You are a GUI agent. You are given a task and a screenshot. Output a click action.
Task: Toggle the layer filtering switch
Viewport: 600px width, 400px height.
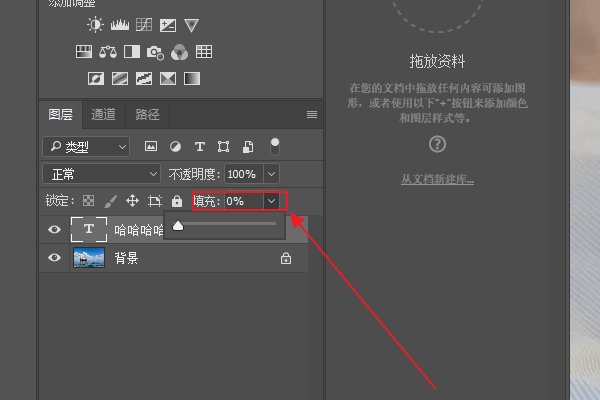coord(275,147)
